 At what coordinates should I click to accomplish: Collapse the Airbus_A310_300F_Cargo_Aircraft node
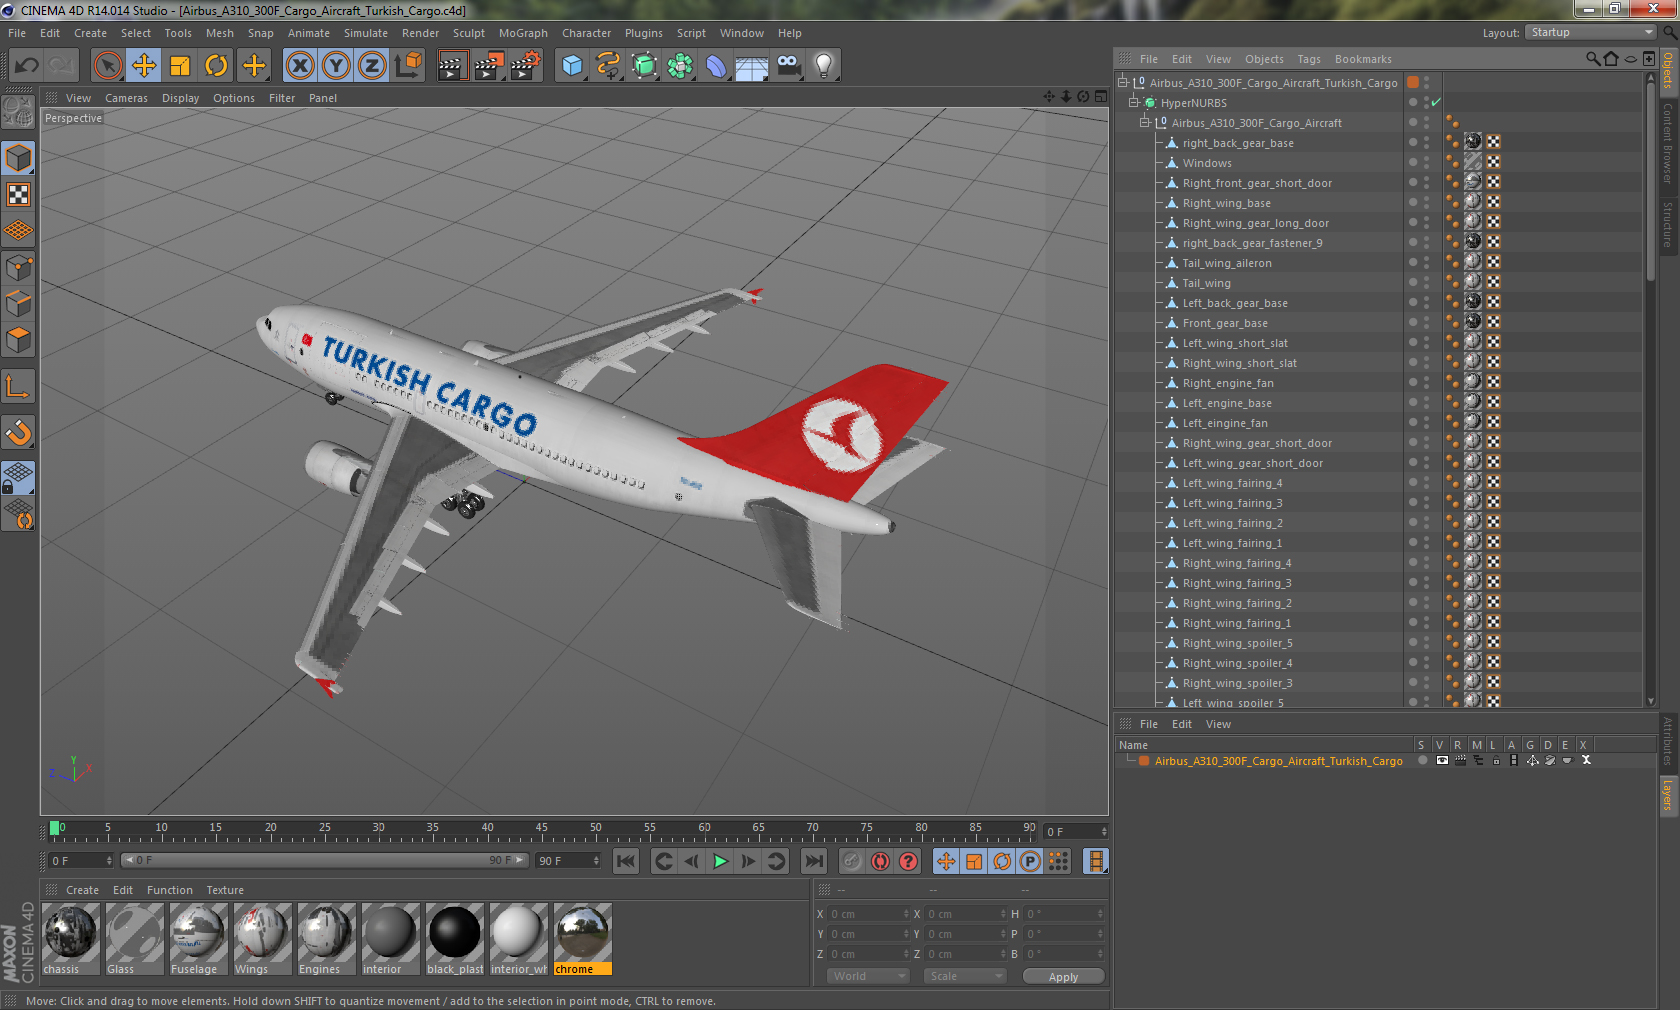1145,122
